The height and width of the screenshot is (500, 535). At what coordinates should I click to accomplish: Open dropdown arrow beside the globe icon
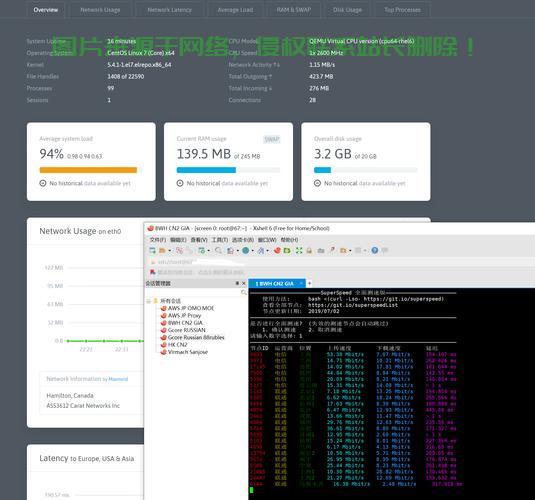[x=252, y=251]
